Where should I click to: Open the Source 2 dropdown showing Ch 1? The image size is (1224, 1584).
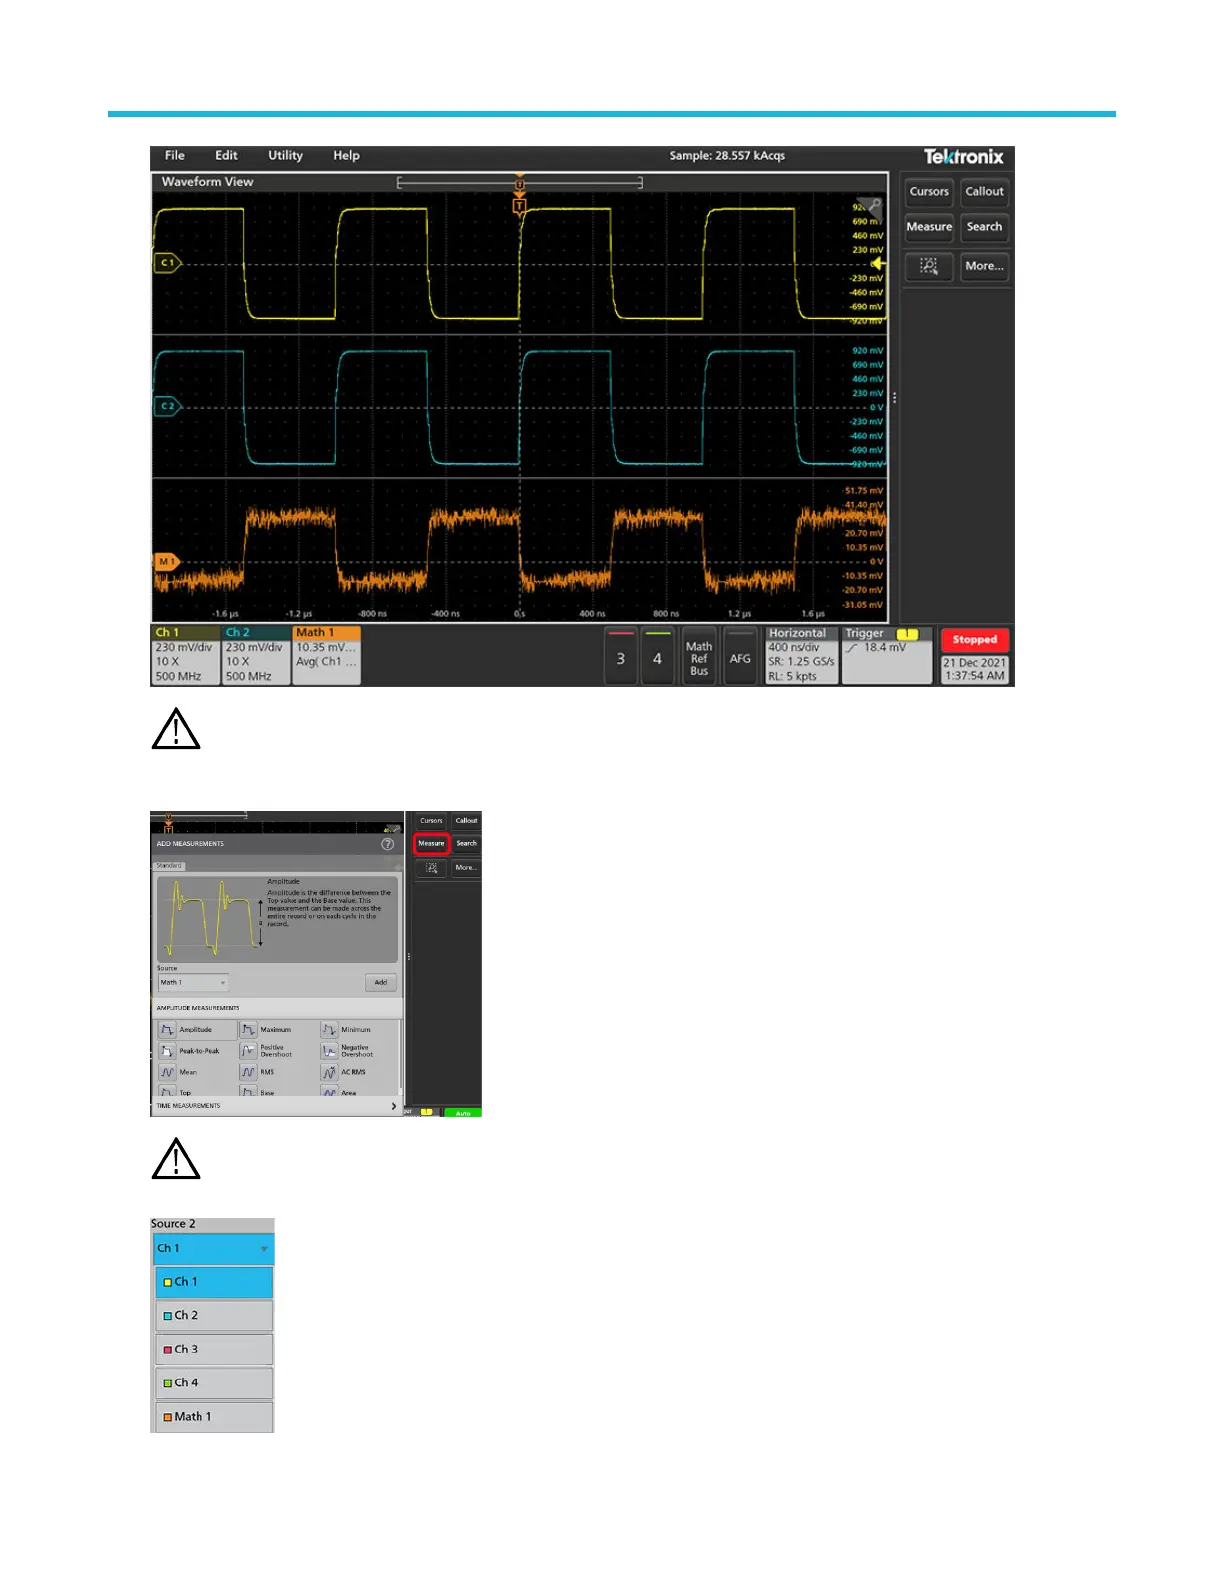(213, 1249)
